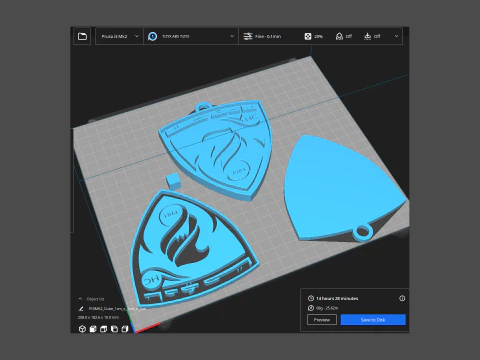Click the Preview button
Screen dimensions: 480x360
(x=322, y=320)
